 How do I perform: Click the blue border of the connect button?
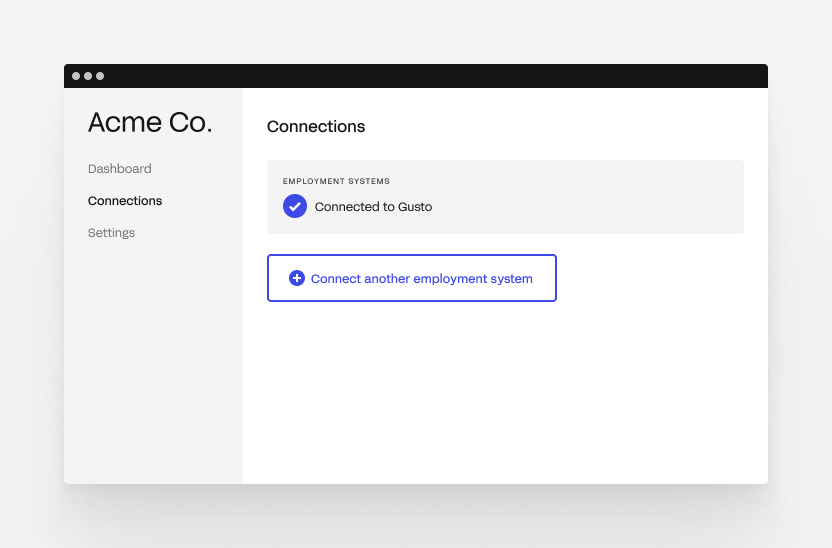click(x=412, y=255)
